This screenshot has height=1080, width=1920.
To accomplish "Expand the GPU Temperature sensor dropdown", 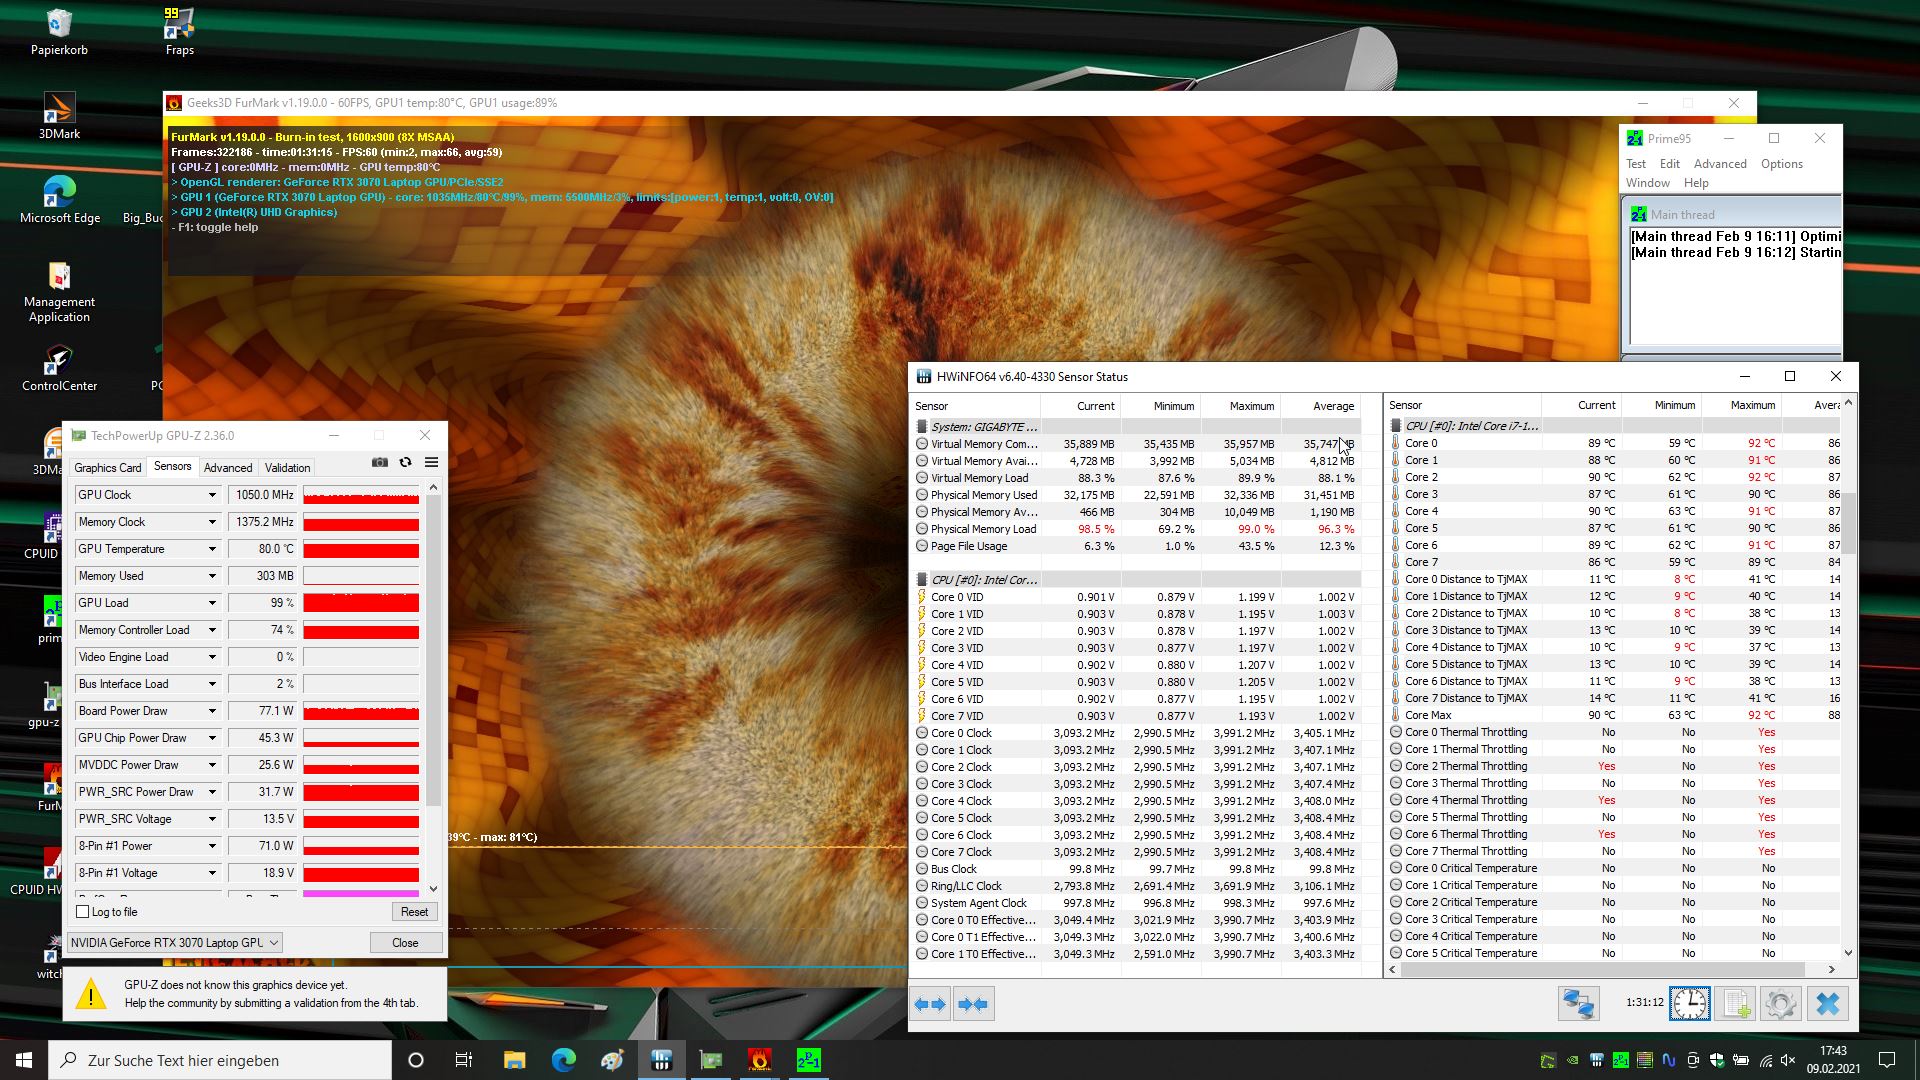I will pos(212,549).
